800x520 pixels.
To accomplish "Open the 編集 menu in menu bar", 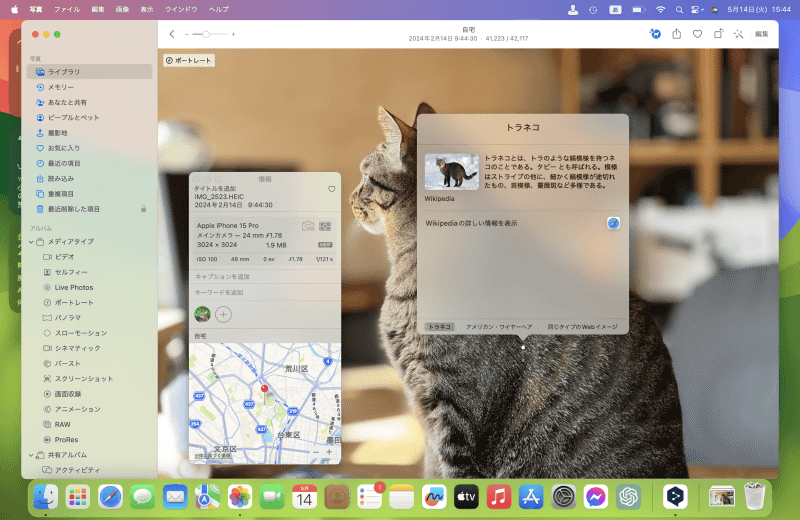I will [98, 9].
